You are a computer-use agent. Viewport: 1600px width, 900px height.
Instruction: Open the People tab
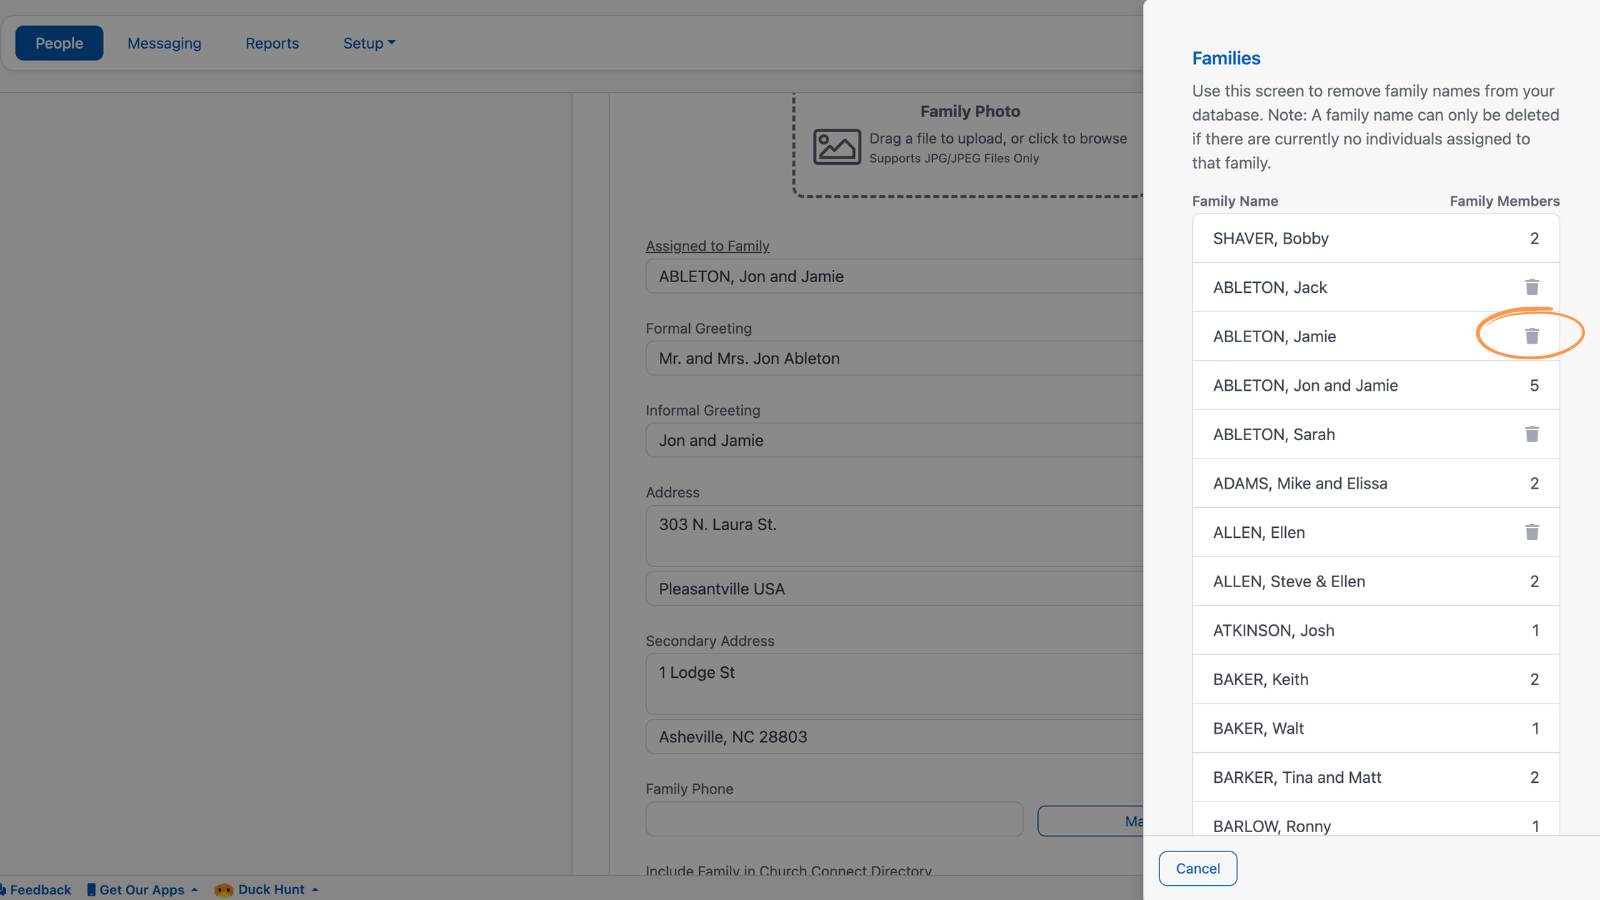point(59,43)
